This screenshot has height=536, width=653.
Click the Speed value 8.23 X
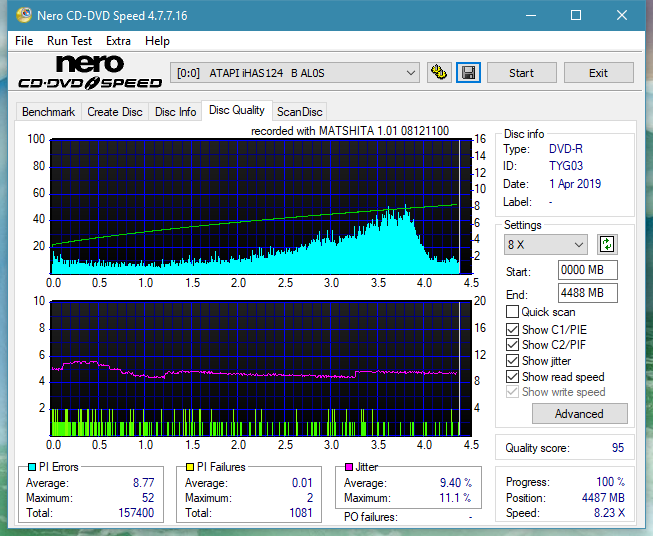(x=609, y=513)
